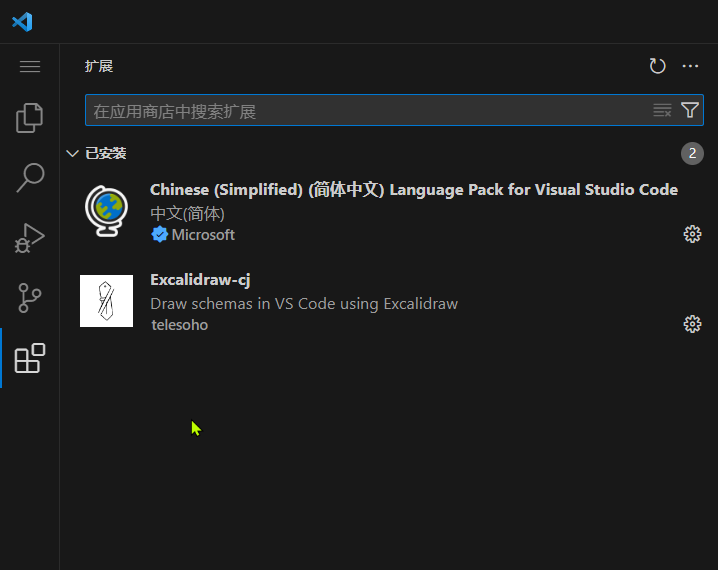
Task: Click the Excalidraw-cj extension thumbnail
Action: coord(107,301)
